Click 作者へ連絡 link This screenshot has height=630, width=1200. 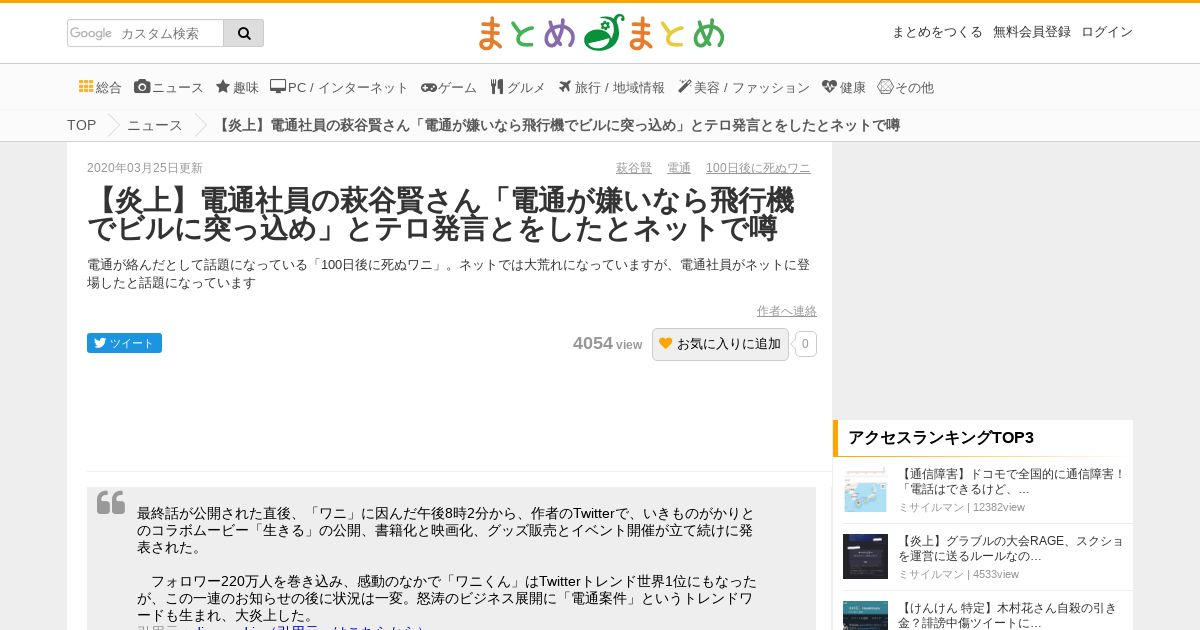pyautogui.click(x=787, y=311)
